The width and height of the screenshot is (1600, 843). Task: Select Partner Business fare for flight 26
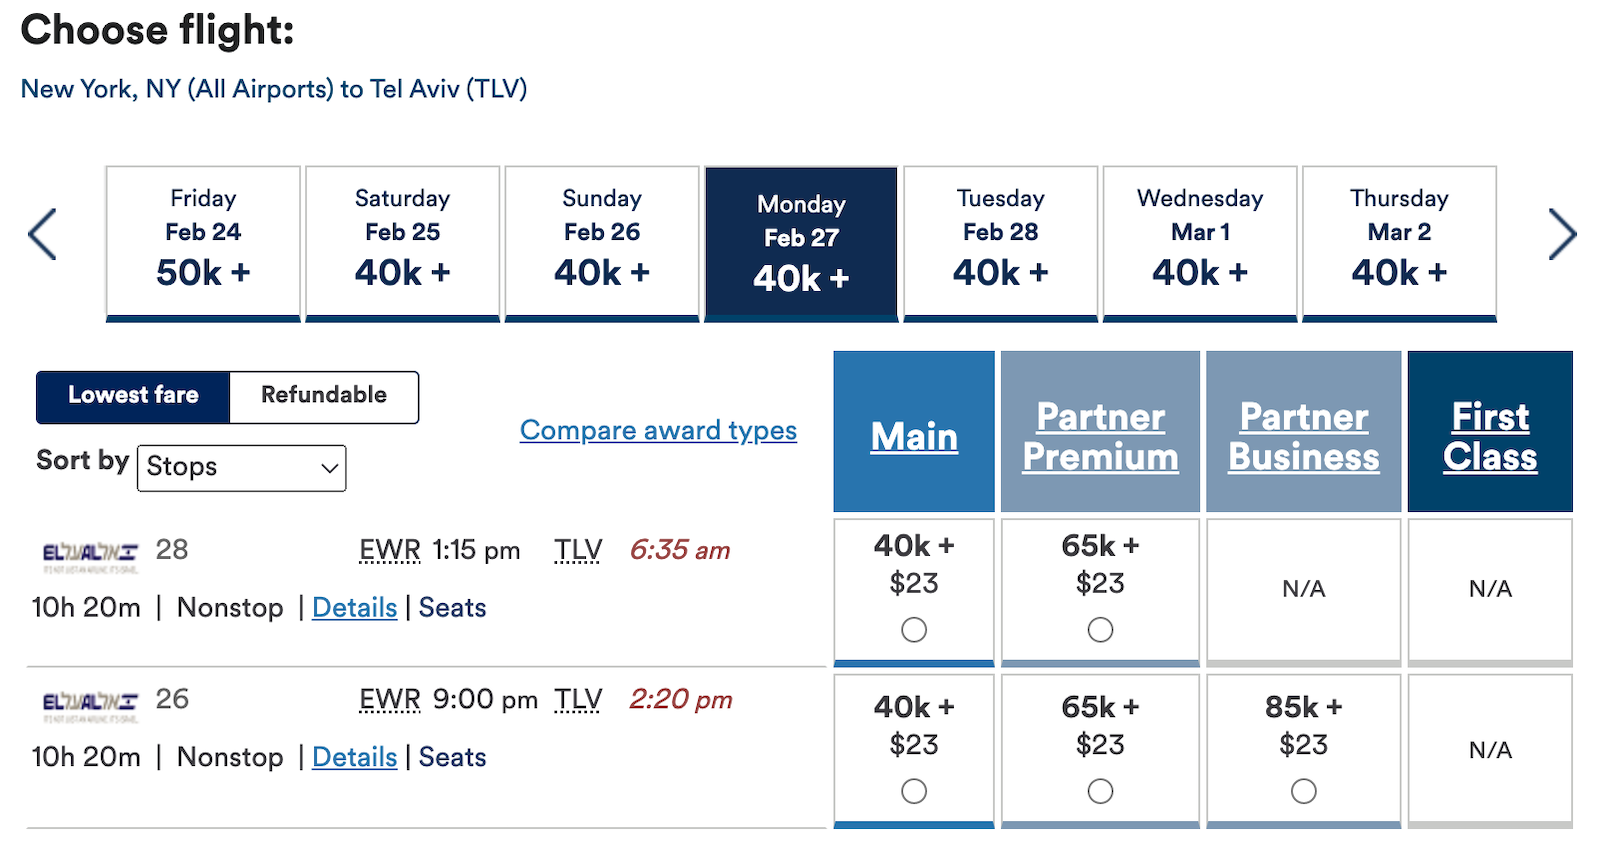point(1303,791)
